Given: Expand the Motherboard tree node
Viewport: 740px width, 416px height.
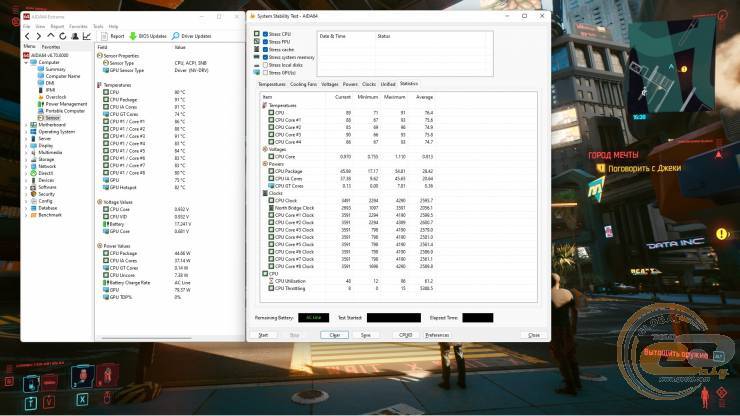Looking at the screenshot, I should 26,125.
